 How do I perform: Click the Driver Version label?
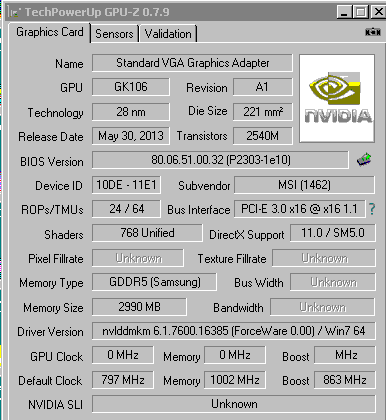click(x=50, y=332)
